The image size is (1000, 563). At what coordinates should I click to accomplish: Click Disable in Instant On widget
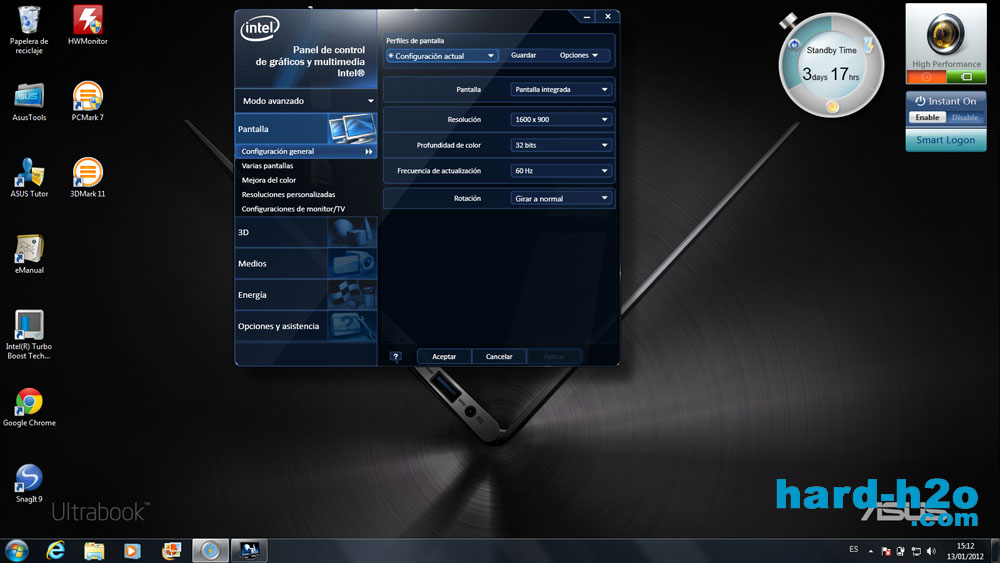[965, 117]
